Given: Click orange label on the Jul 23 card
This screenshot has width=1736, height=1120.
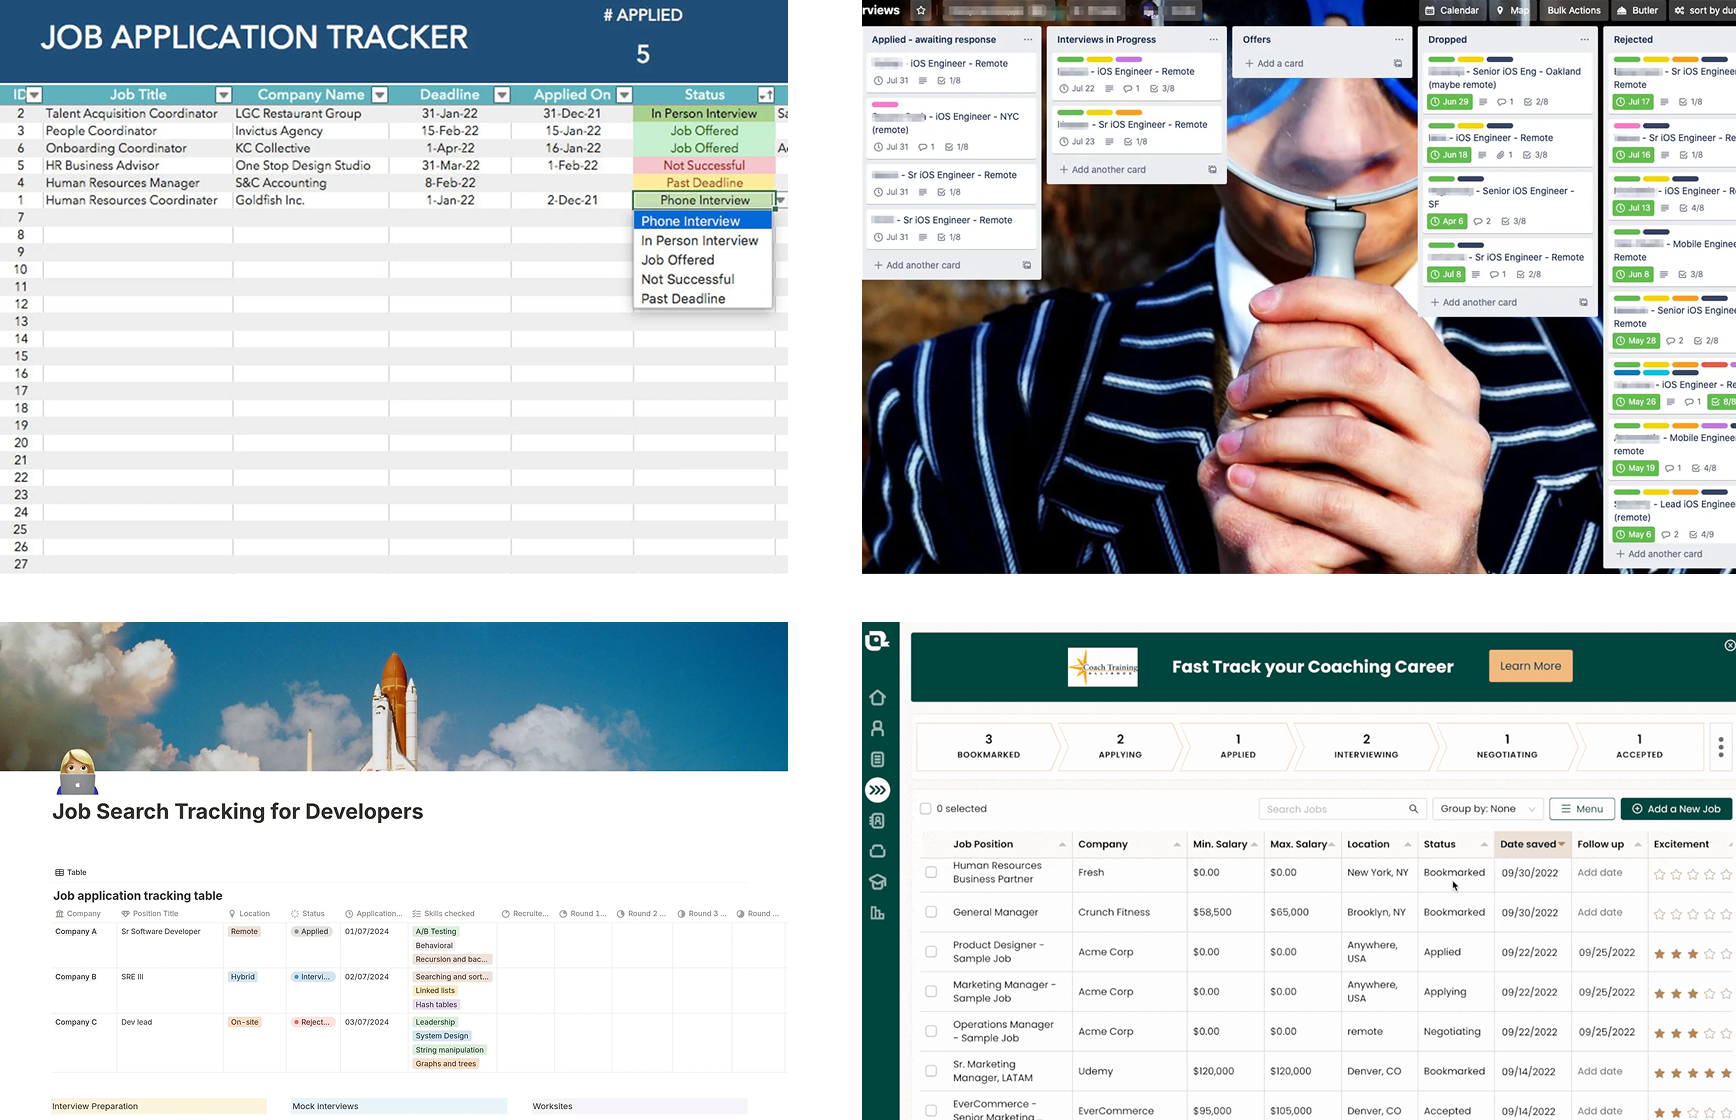Looking at the screenshot, I should click(x=1129, y=113).
